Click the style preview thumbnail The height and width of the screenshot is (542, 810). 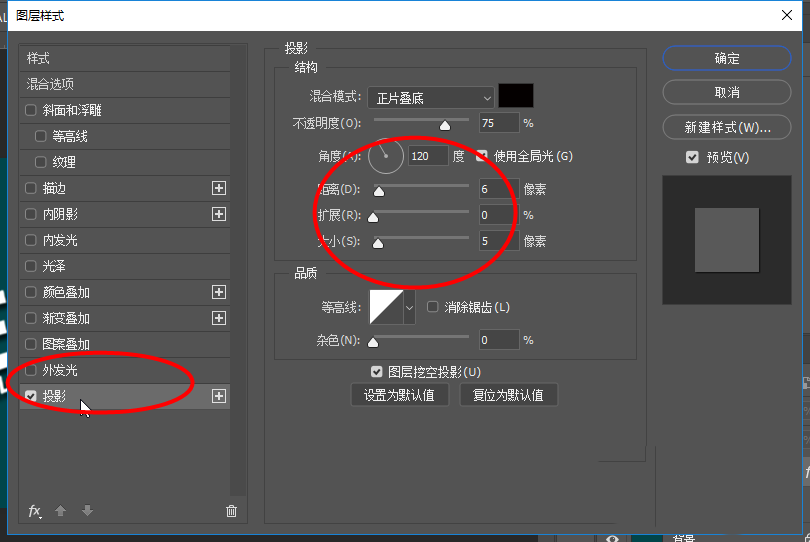[727, 240]
